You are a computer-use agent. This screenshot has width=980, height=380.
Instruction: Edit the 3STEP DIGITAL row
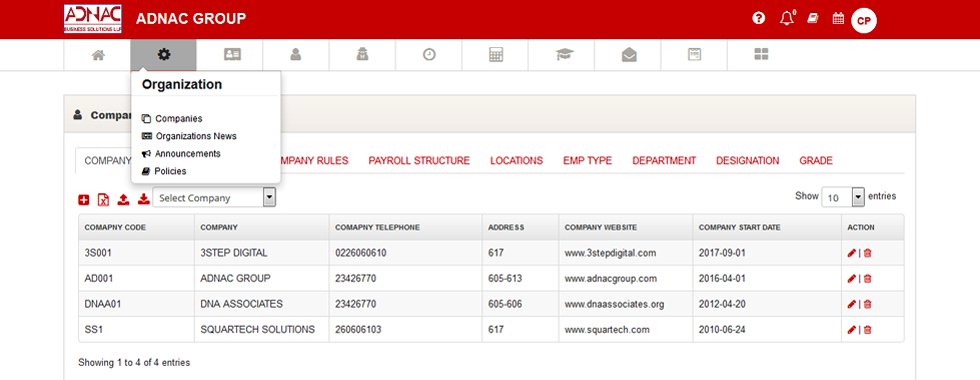[851, 253]
